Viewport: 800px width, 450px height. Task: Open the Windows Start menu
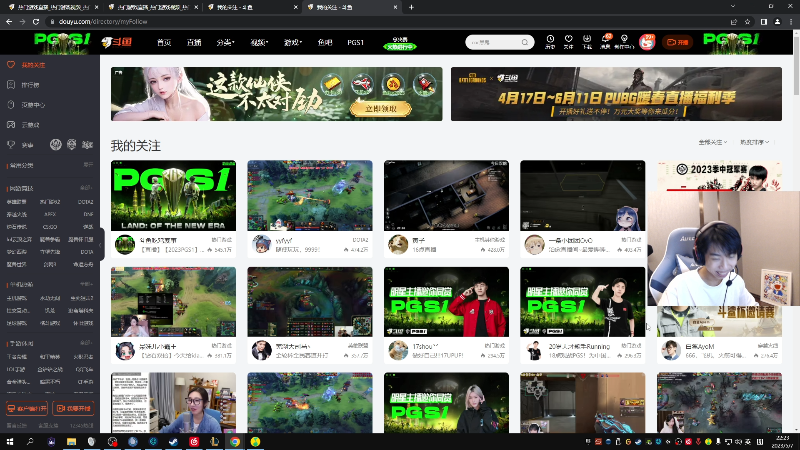(x=9, y=441)
